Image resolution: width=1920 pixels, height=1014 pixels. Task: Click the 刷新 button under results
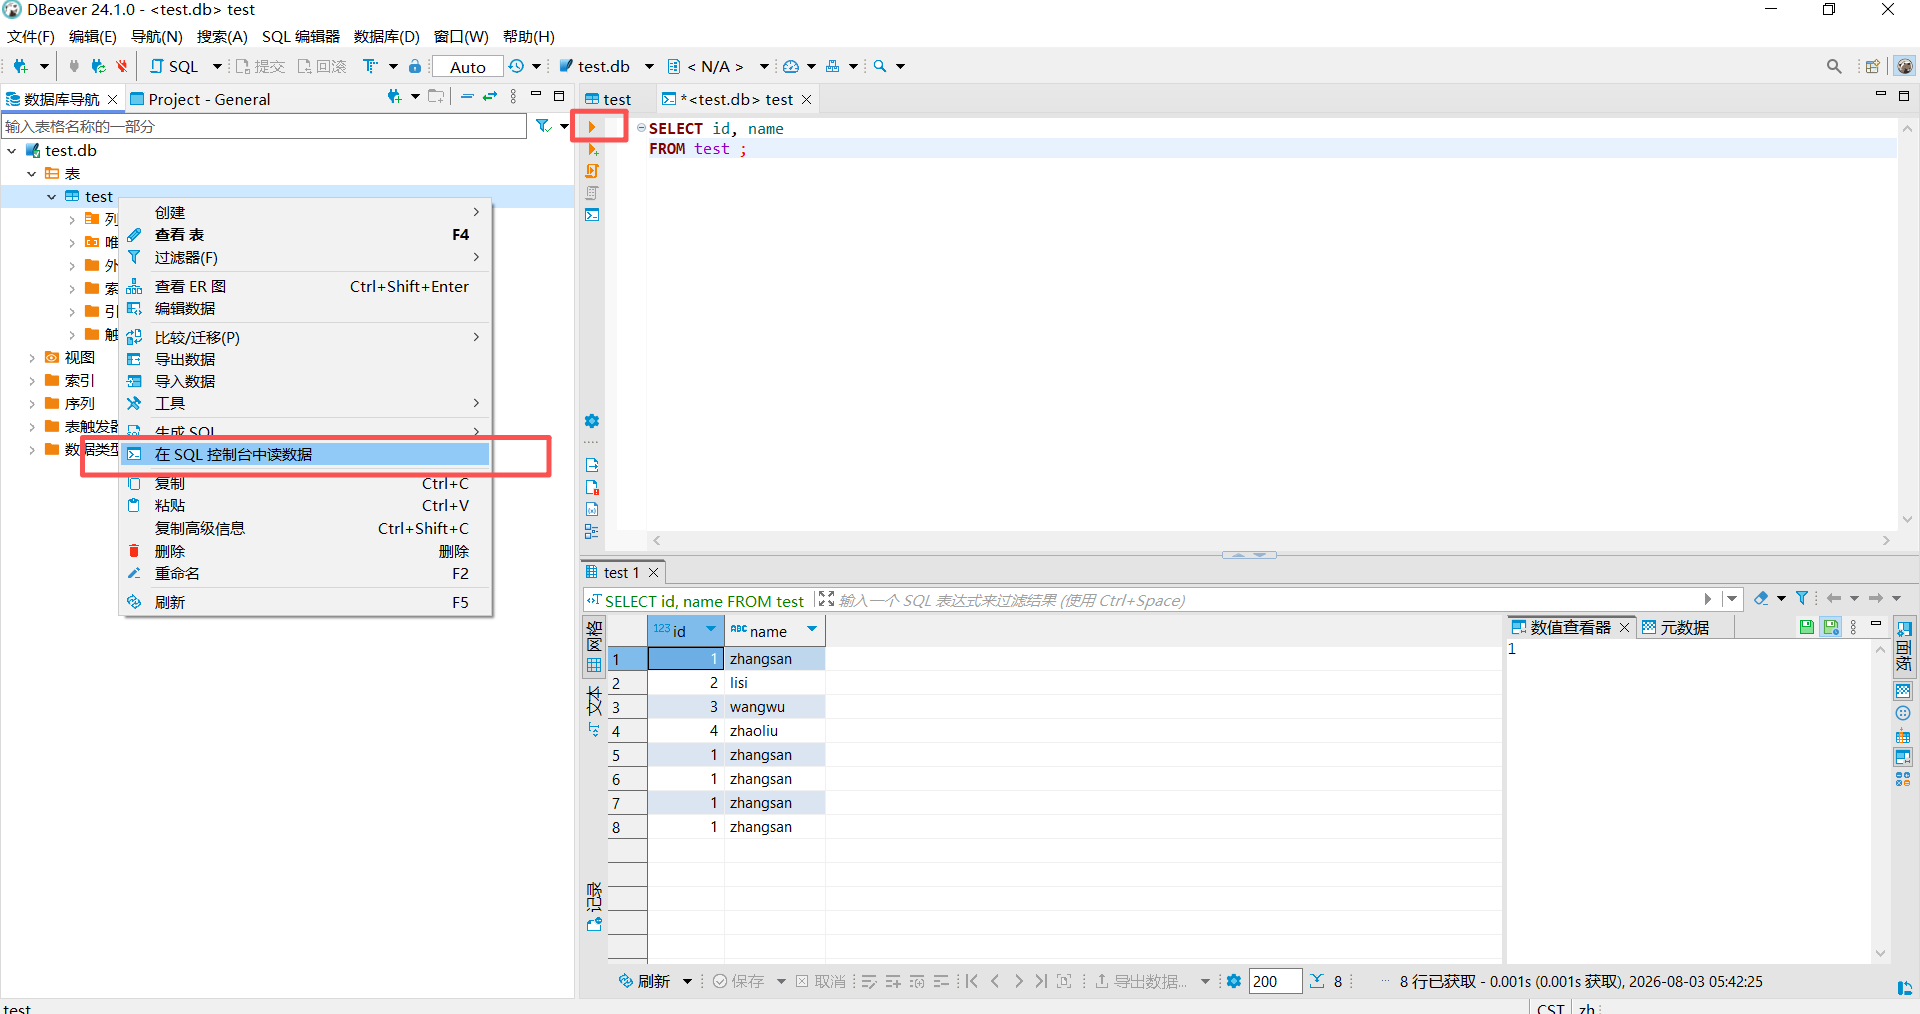645,981
